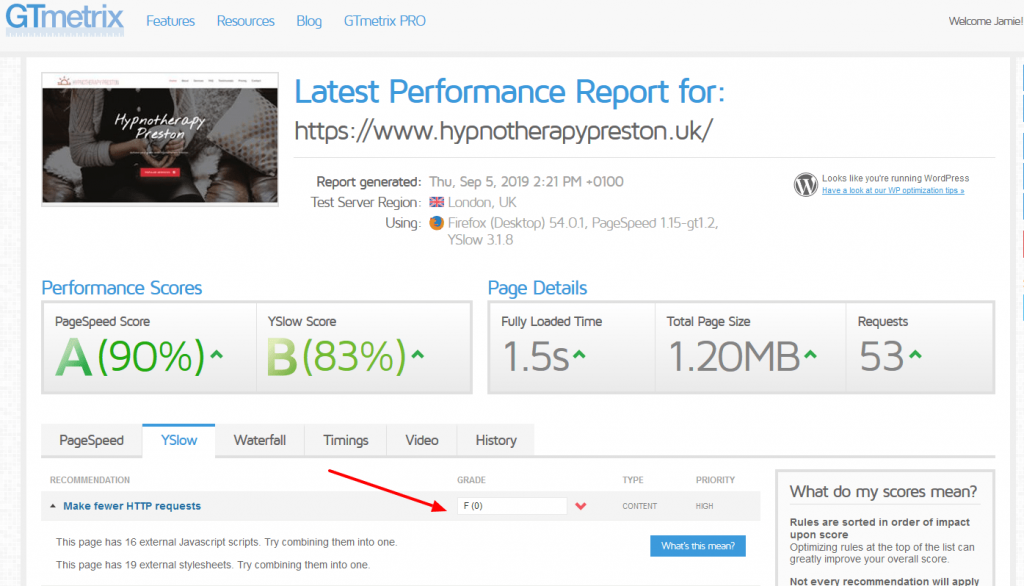This screenshot has height=586, width=1024.
Task: Select the History tab
Action: (496, 440)
